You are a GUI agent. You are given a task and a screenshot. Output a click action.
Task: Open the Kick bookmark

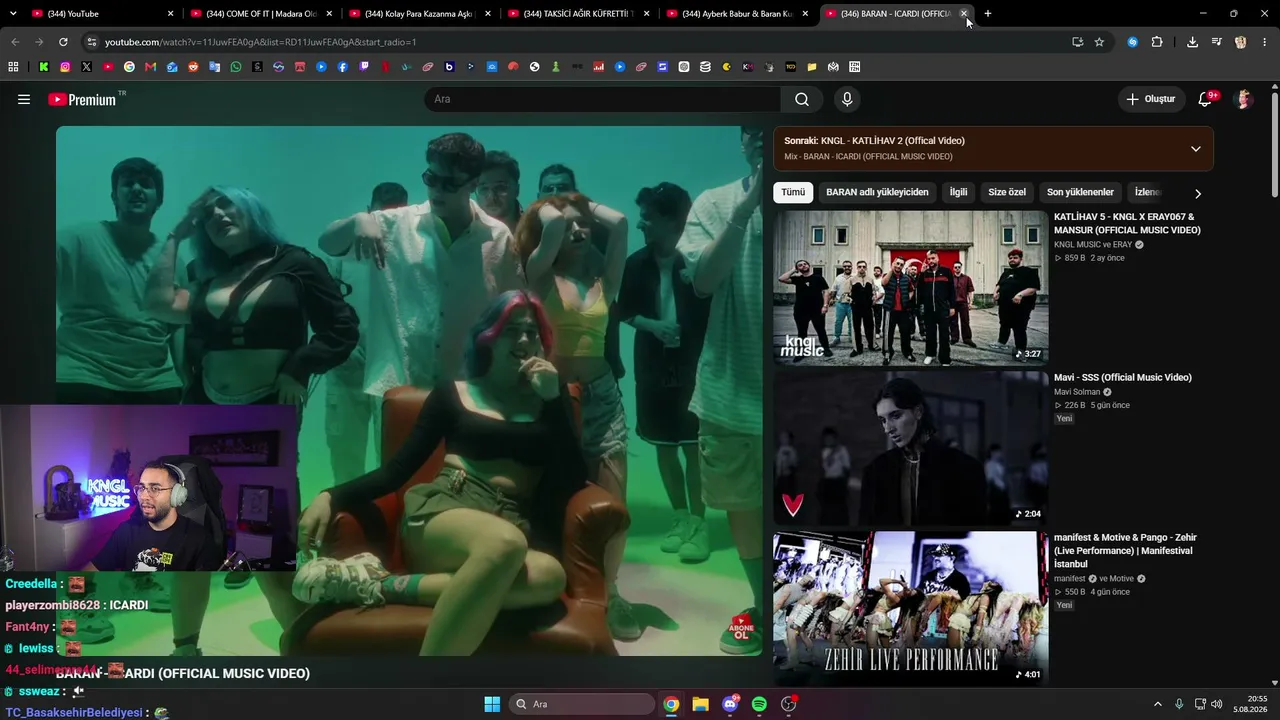[x=44, y=67]
